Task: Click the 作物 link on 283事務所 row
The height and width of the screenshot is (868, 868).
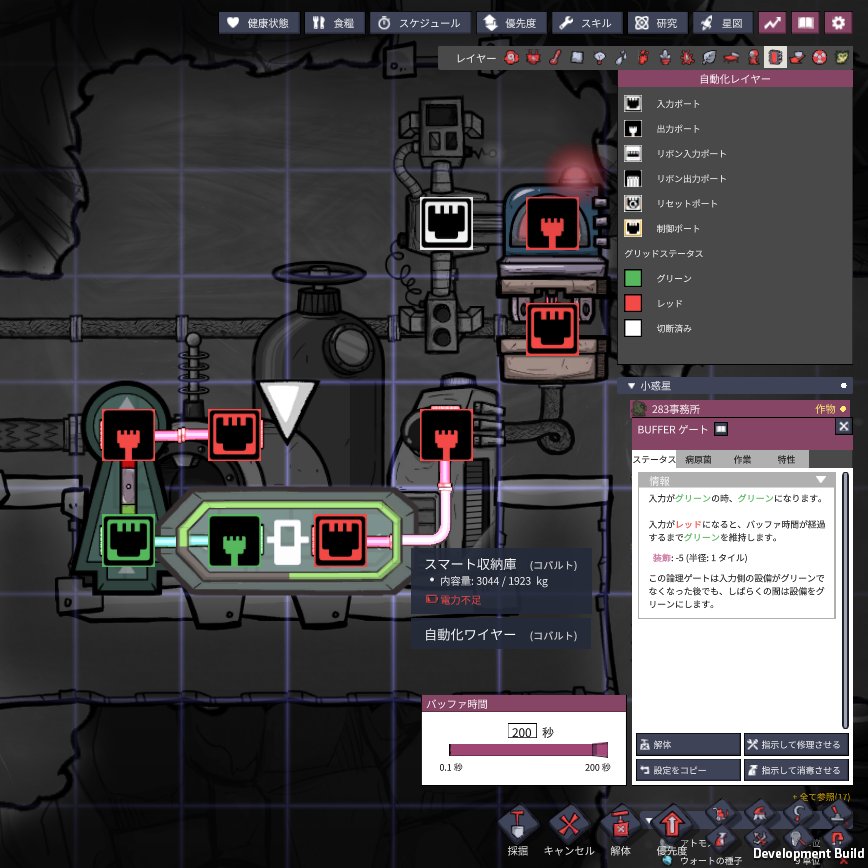Action: [825, 409]
